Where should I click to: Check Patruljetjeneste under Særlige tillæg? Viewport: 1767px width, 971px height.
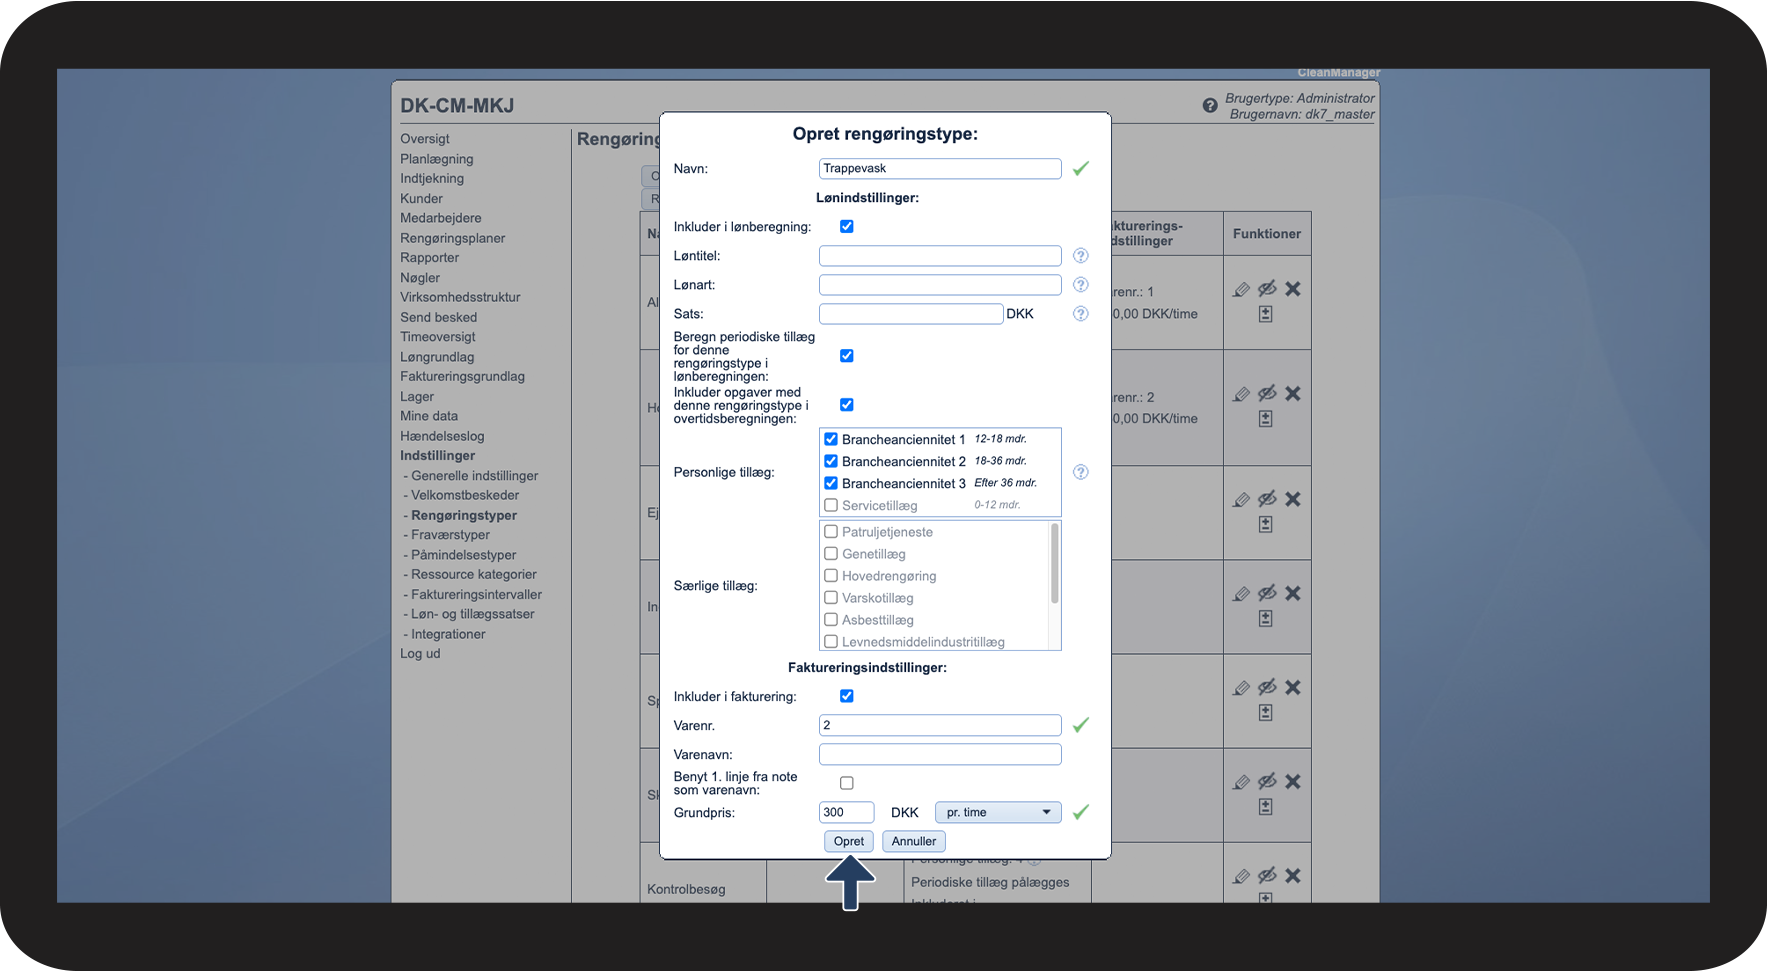831,532
